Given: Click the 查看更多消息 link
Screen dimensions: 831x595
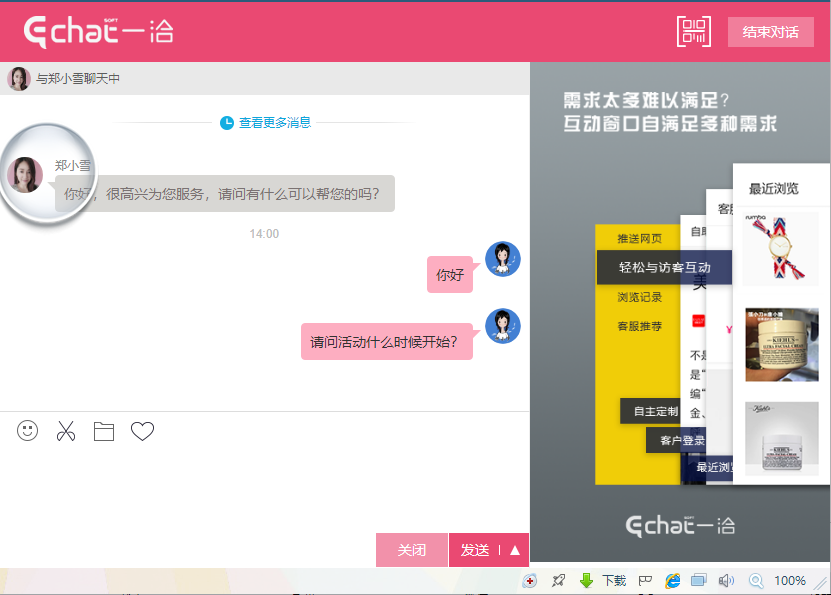Looking at the screenshot, I should tap(275, 123).
